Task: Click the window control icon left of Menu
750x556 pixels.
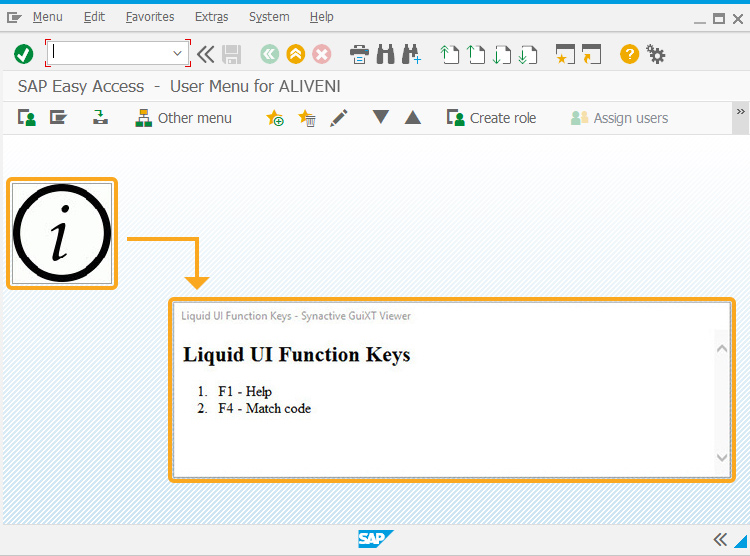Action: pos(14,18)
